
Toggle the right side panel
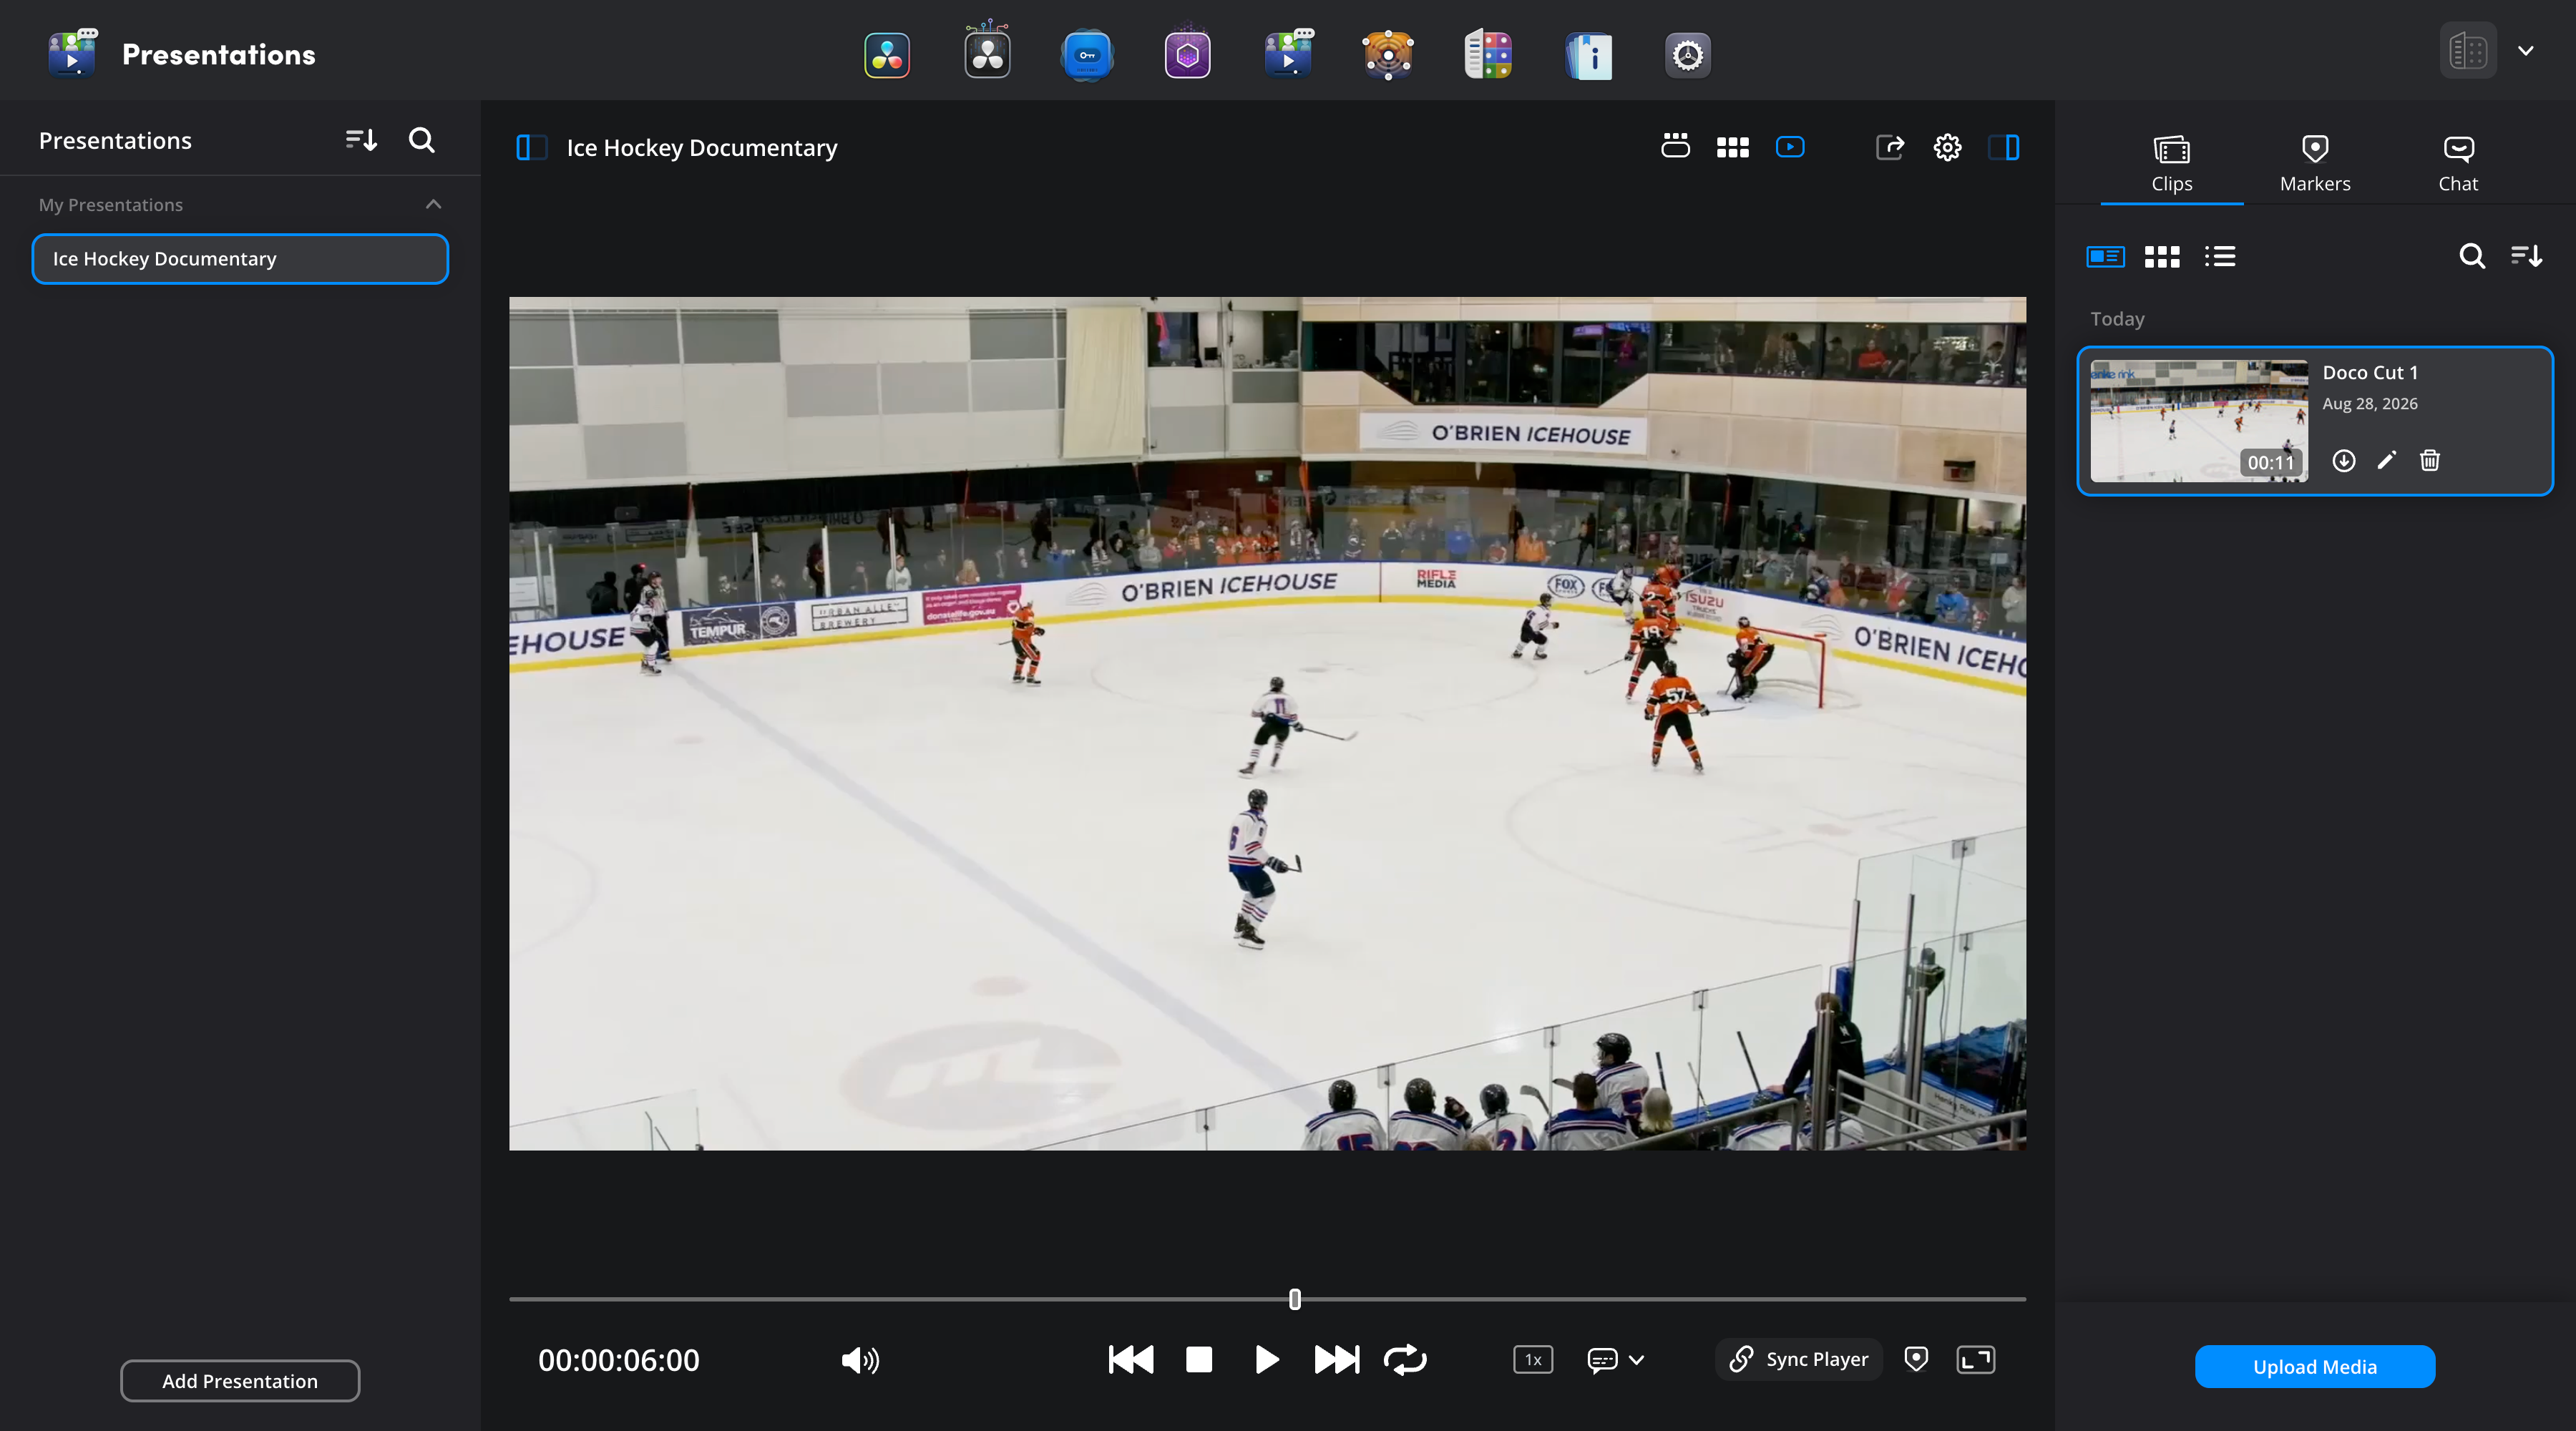(2004, 148)
